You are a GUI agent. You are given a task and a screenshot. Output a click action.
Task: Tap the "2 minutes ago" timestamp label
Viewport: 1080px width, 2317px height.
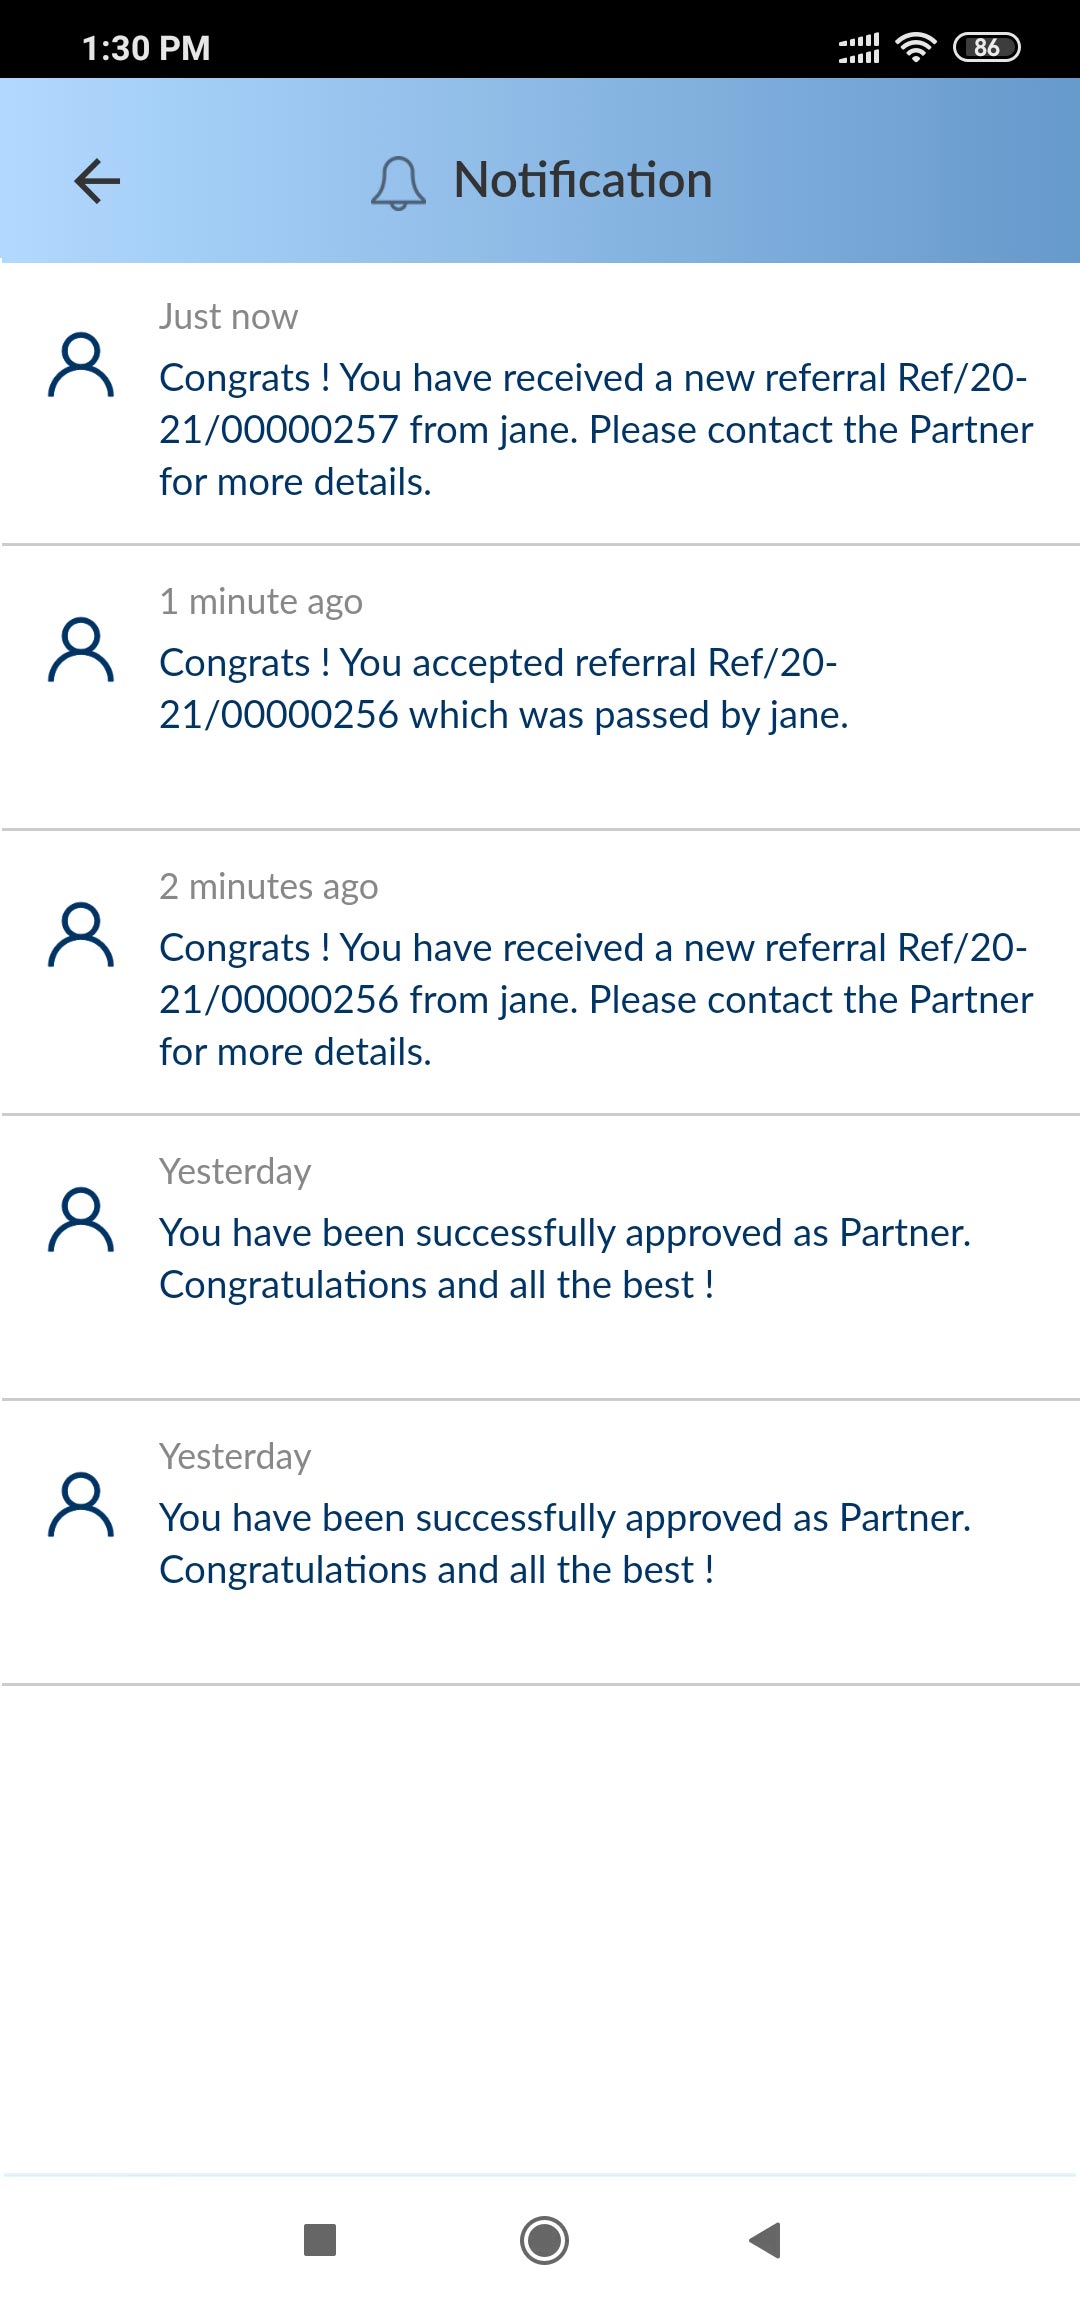point(268,887)
